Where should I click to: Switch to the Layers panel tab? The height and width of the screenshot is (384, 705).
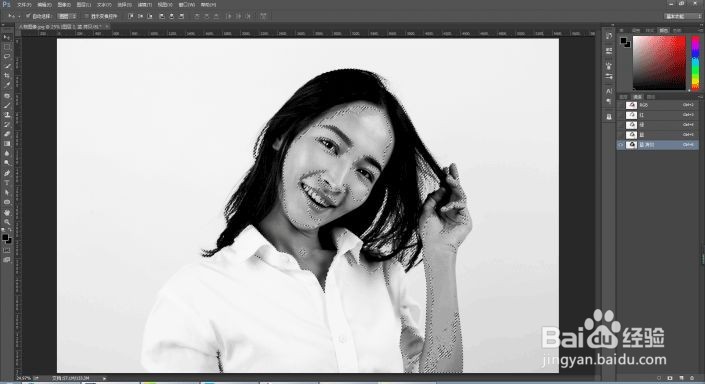tap(624, 97)
